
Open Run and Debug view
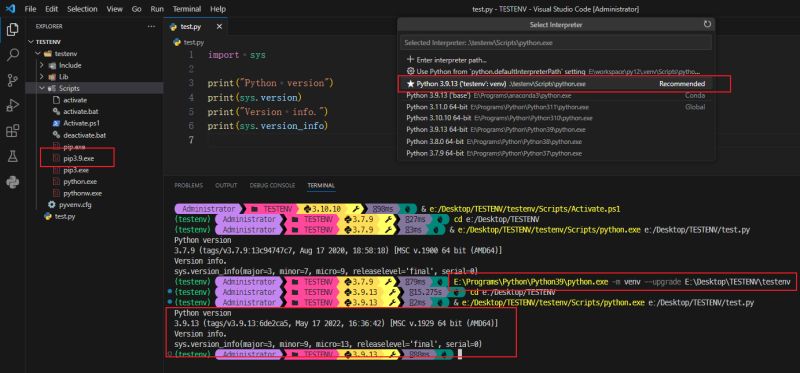point(12,106)
